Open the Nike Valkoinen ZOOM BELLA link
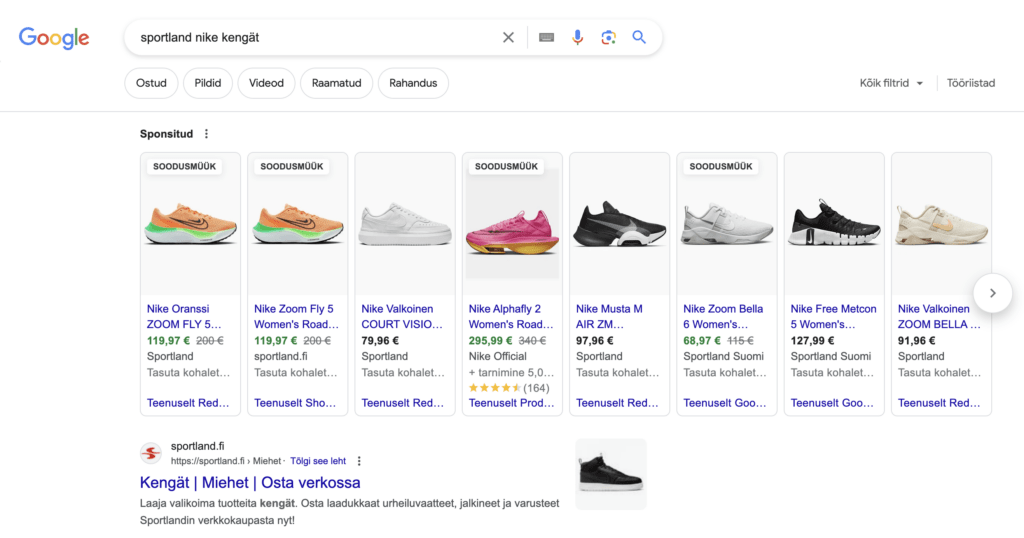The image size is (1024, 538). [x=939, y=317]
